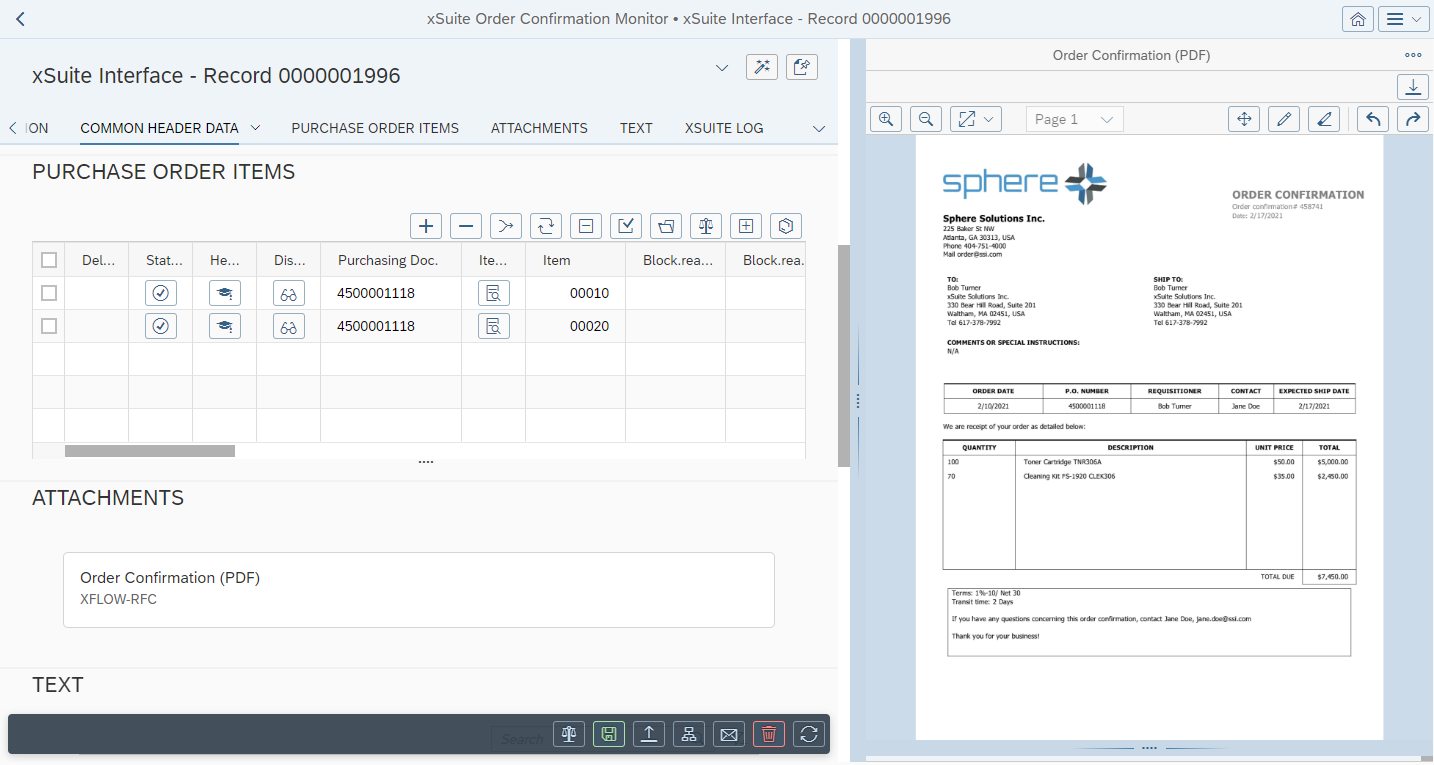Open the xSuite Log tab
Image resolution: width=1434 pixels, height=765 pixels.
click(x=723, y=128)
